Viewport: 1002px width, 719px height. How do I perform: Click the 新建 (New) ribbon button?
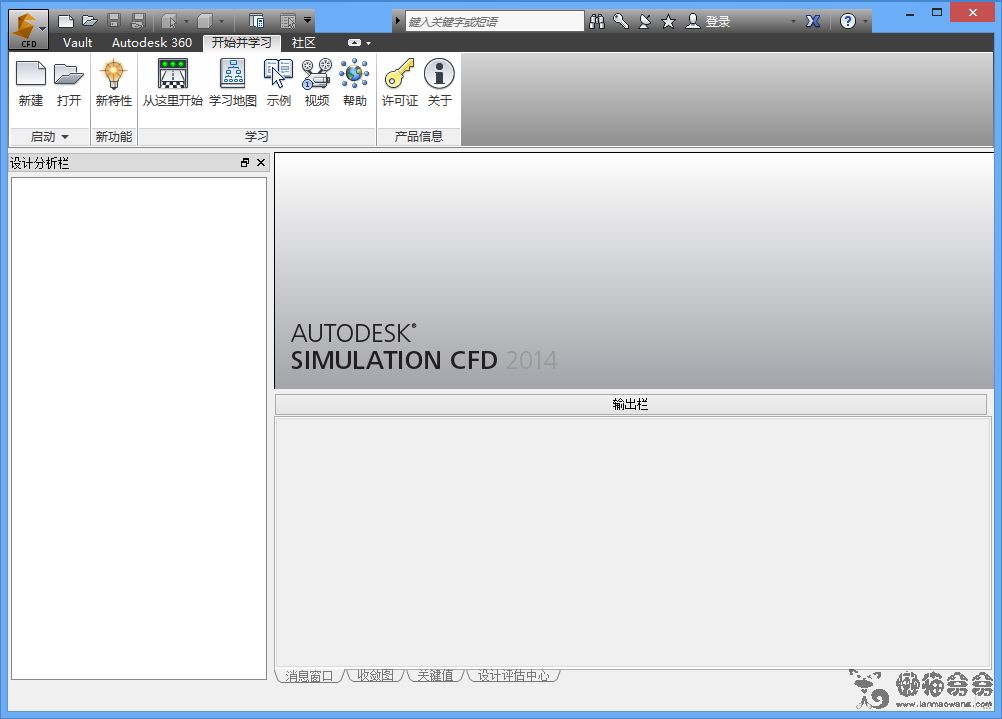coord(31,83)
